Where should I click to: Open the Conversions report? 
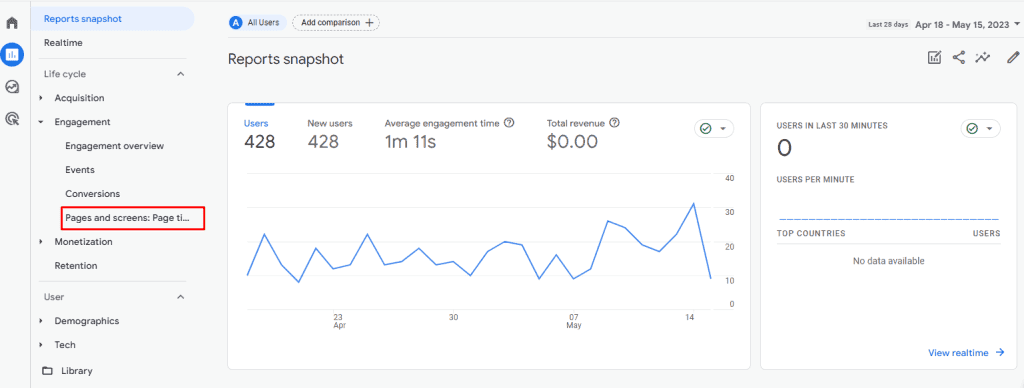pos(92,194)
